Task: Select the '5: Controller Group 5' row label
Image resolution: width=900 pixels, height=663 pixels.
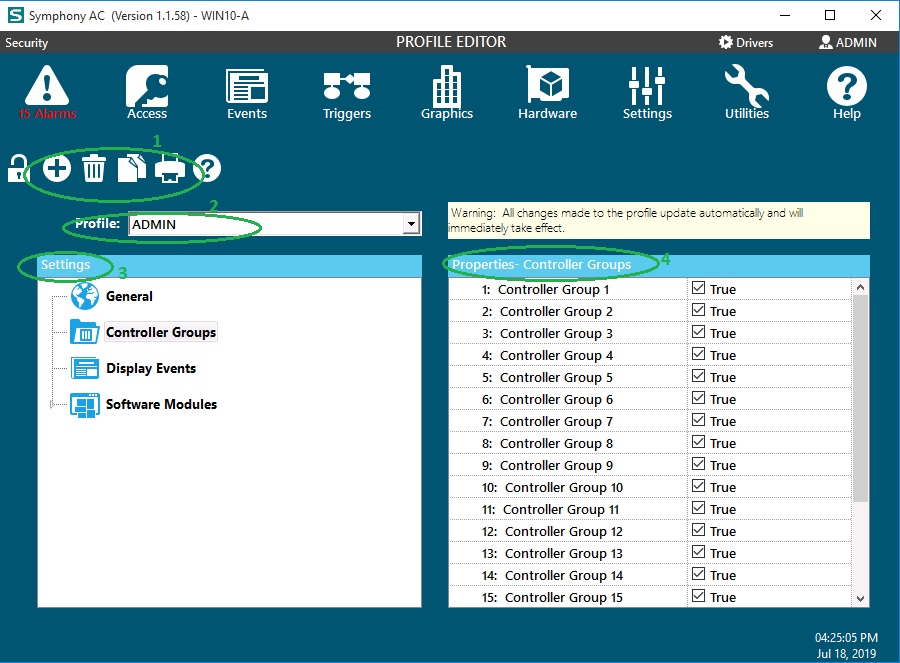Action: coord(548,377)
